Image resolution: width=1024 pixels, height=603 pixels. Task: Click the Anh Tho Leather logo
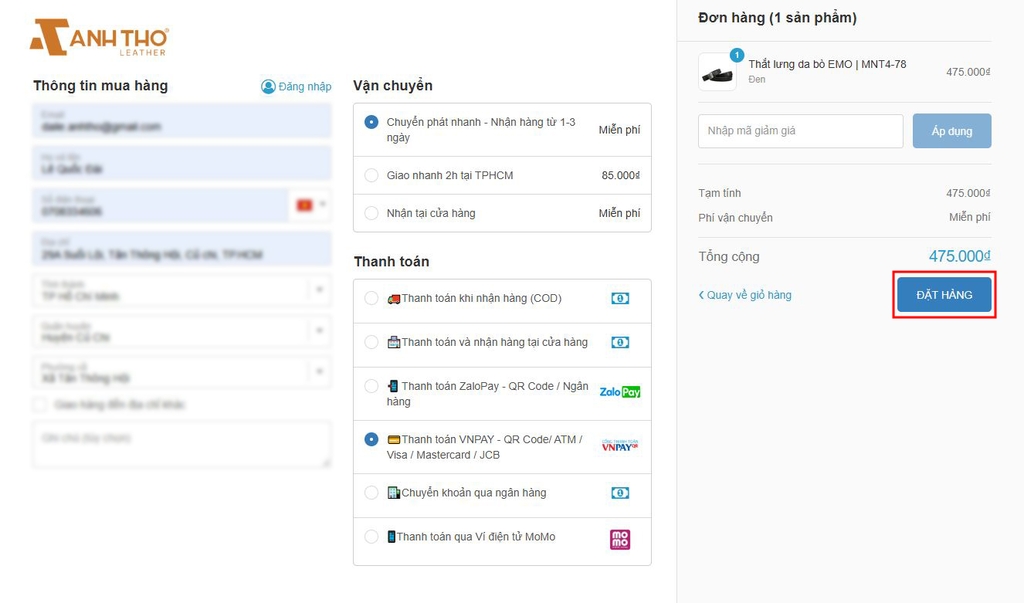[x=99, y=37]
